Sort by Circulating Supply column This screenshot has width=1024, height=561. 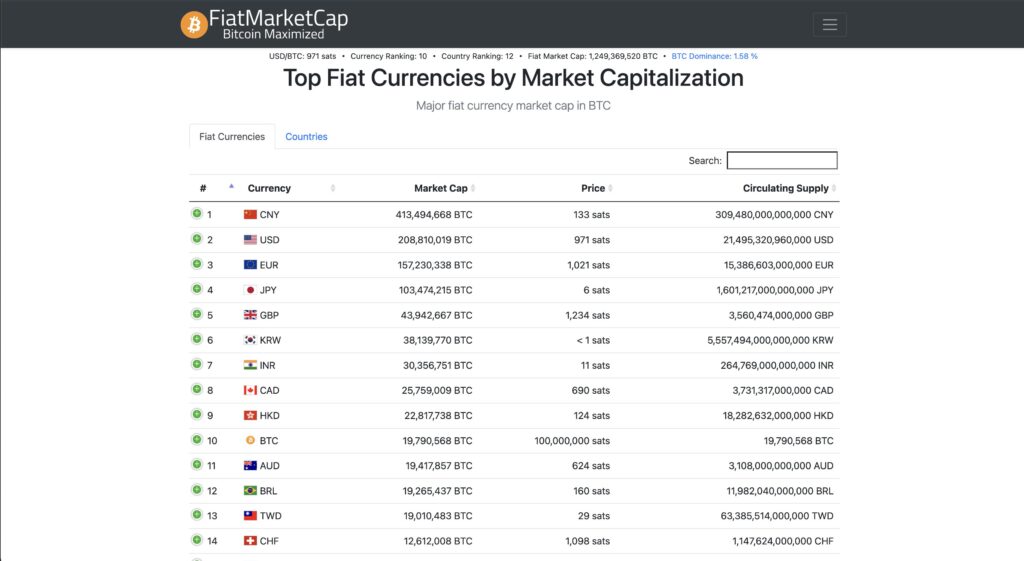[786, 188]
